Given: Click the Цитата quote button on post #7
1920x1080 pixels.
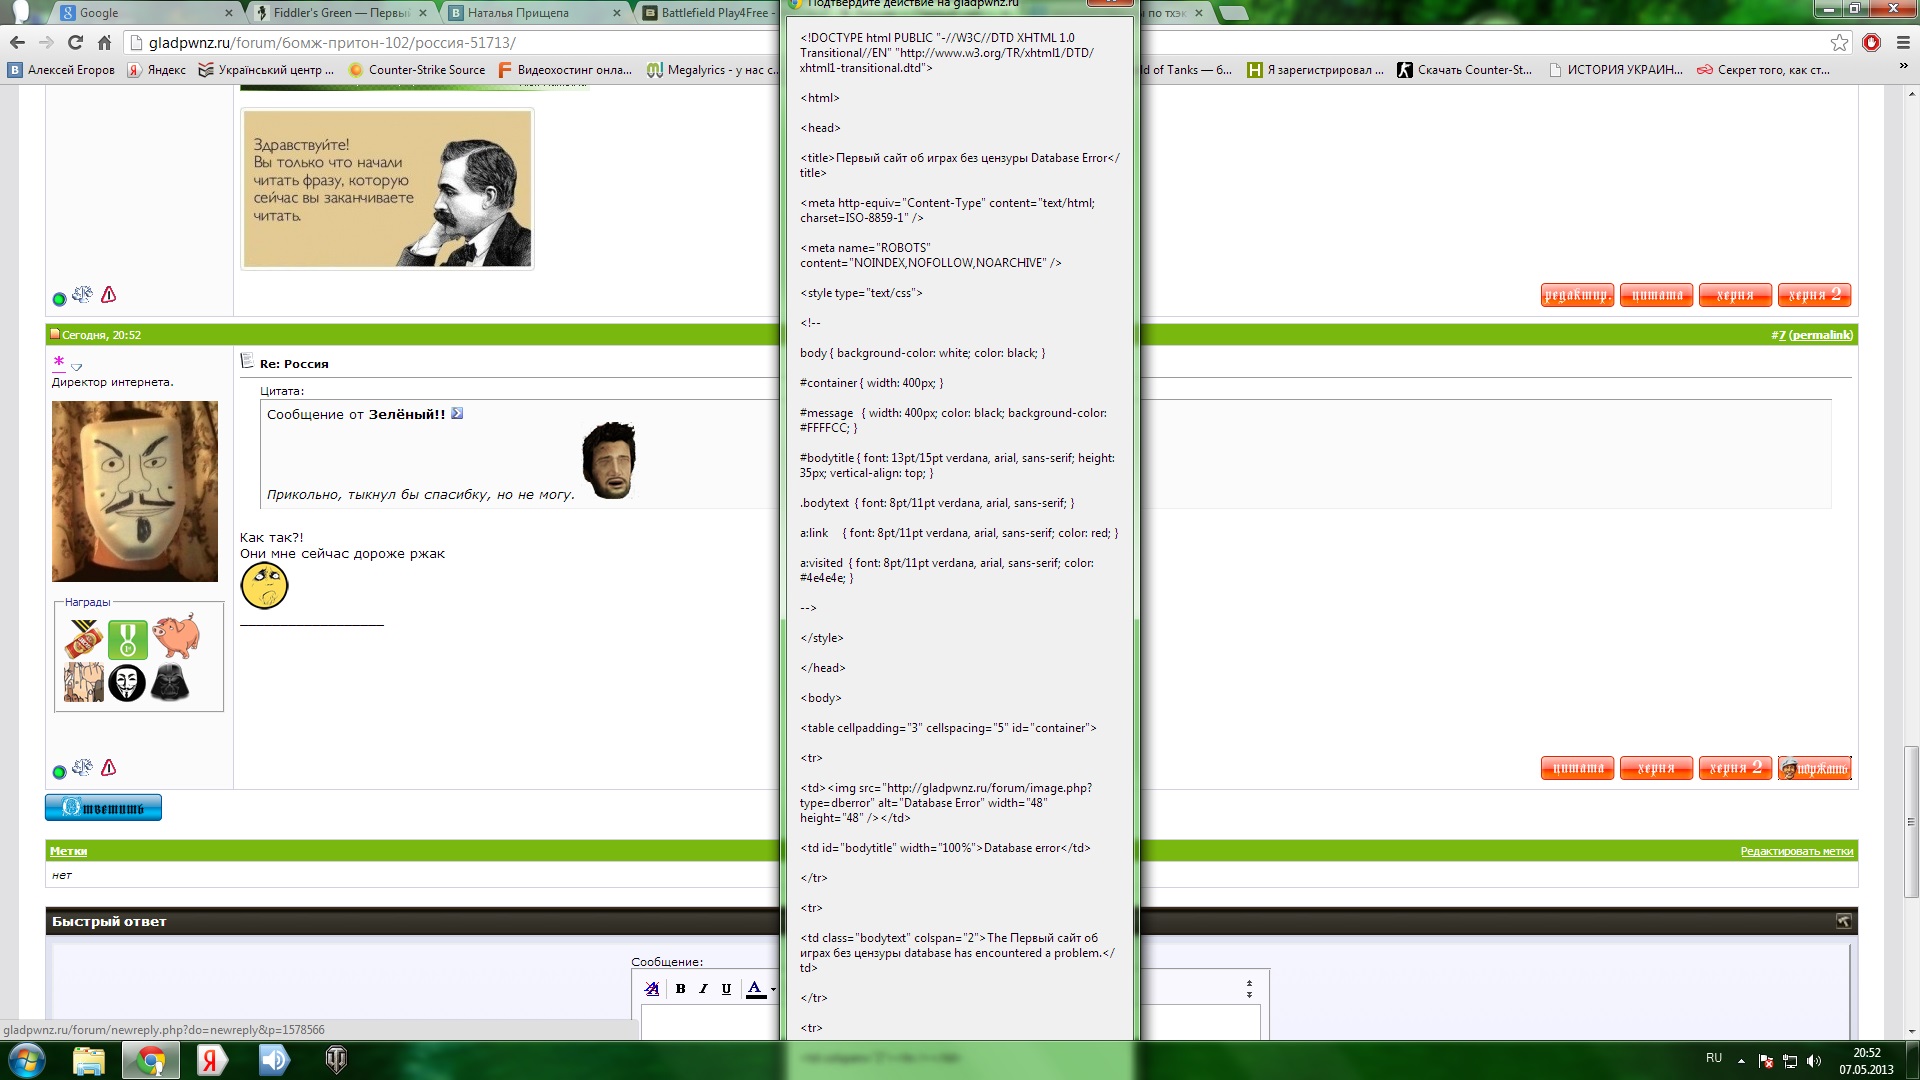Looking at the screenshot, I should (x=1578, y=768).
